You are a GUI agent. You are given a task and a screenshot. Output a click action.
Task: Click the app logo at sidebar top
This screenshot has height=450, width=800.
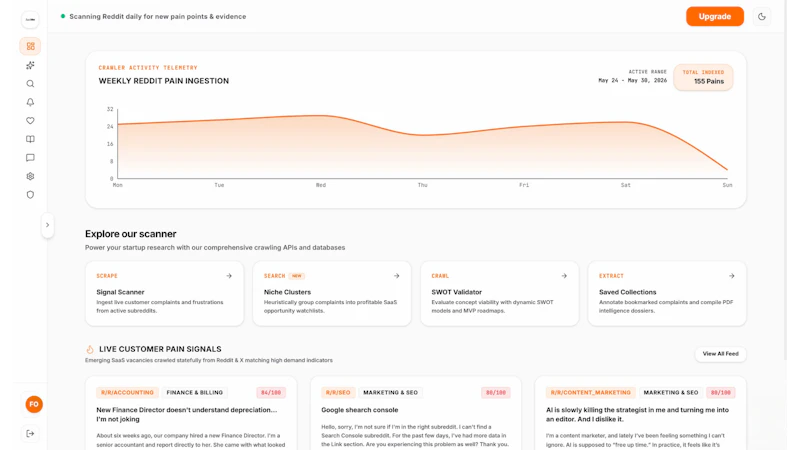(30, 19)
